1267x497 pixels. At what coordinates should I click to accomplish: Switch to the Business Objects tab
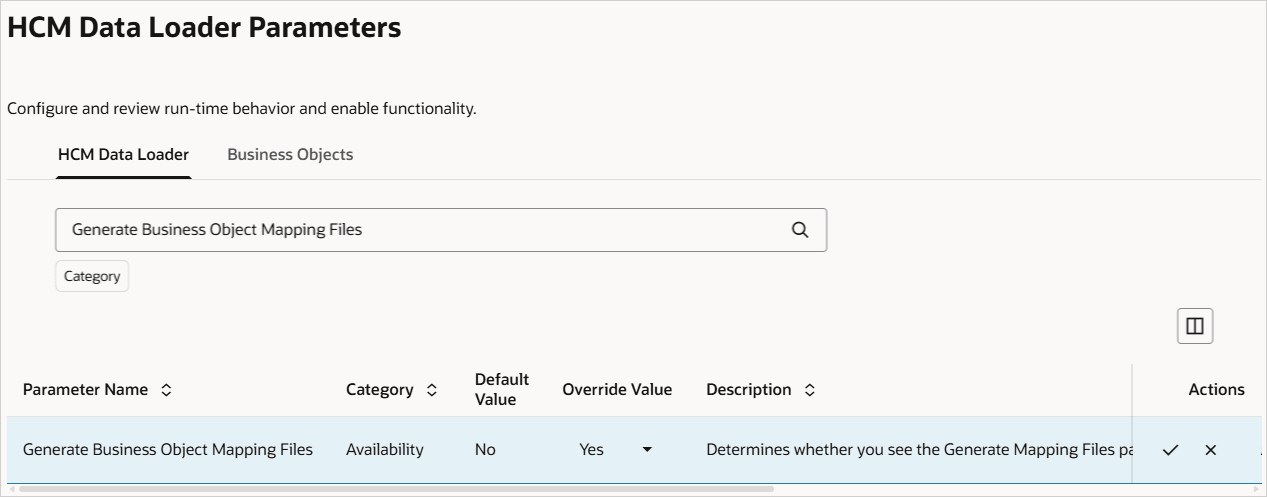[290, 154]
